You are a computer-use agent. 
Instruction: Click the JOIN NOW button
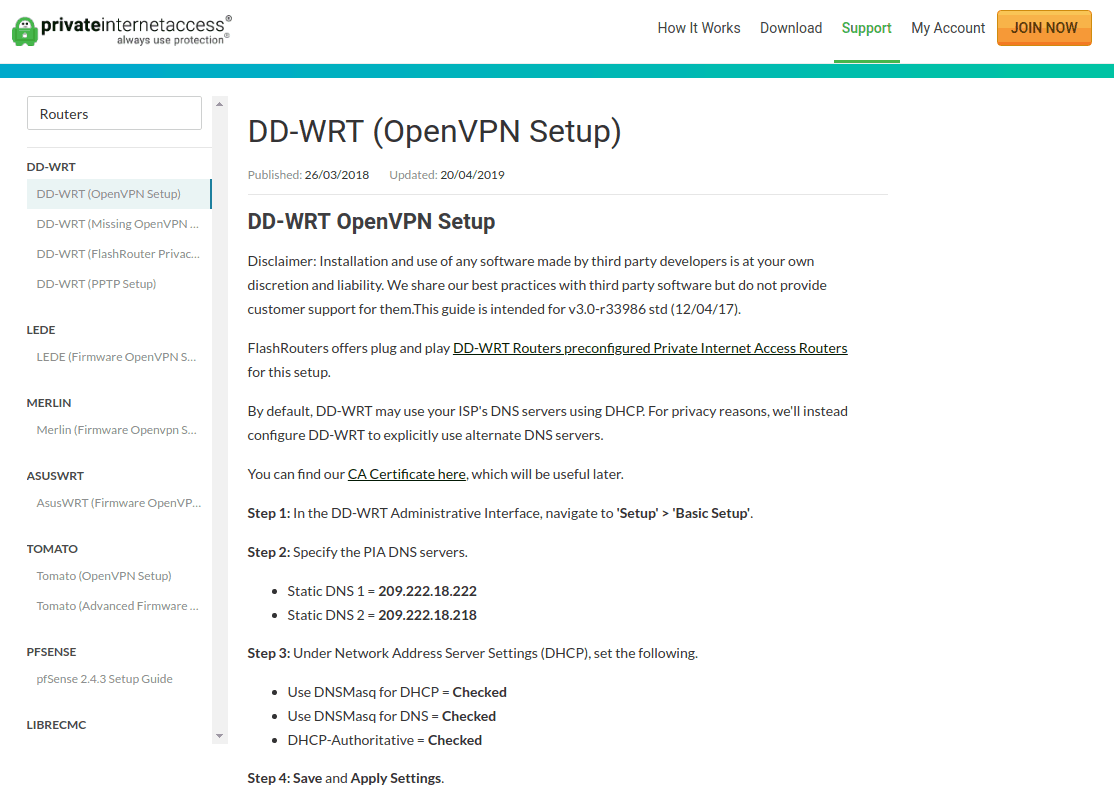pyautogui.click(x=1044, y=28)
